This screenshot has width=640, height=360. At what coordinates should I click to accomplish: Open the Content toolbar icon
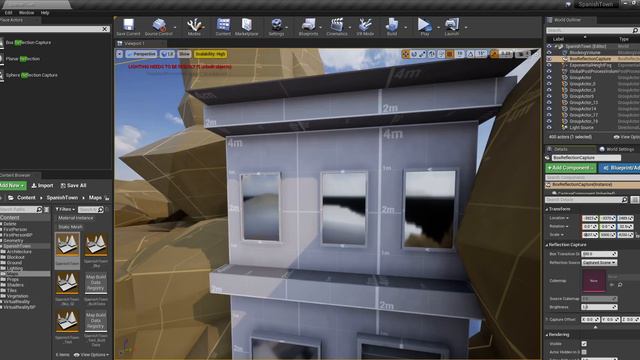(x=223, y=25)
